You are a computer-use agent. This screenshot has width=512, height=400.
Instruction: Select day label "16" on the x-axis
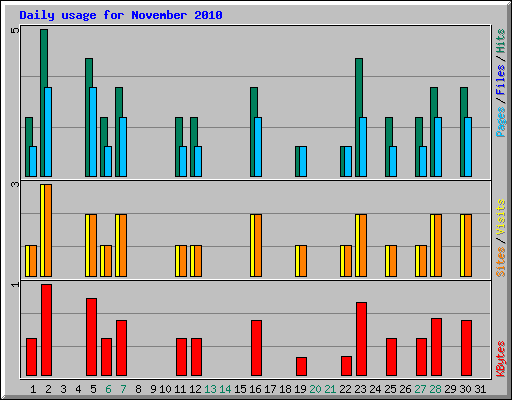[255, 389]
